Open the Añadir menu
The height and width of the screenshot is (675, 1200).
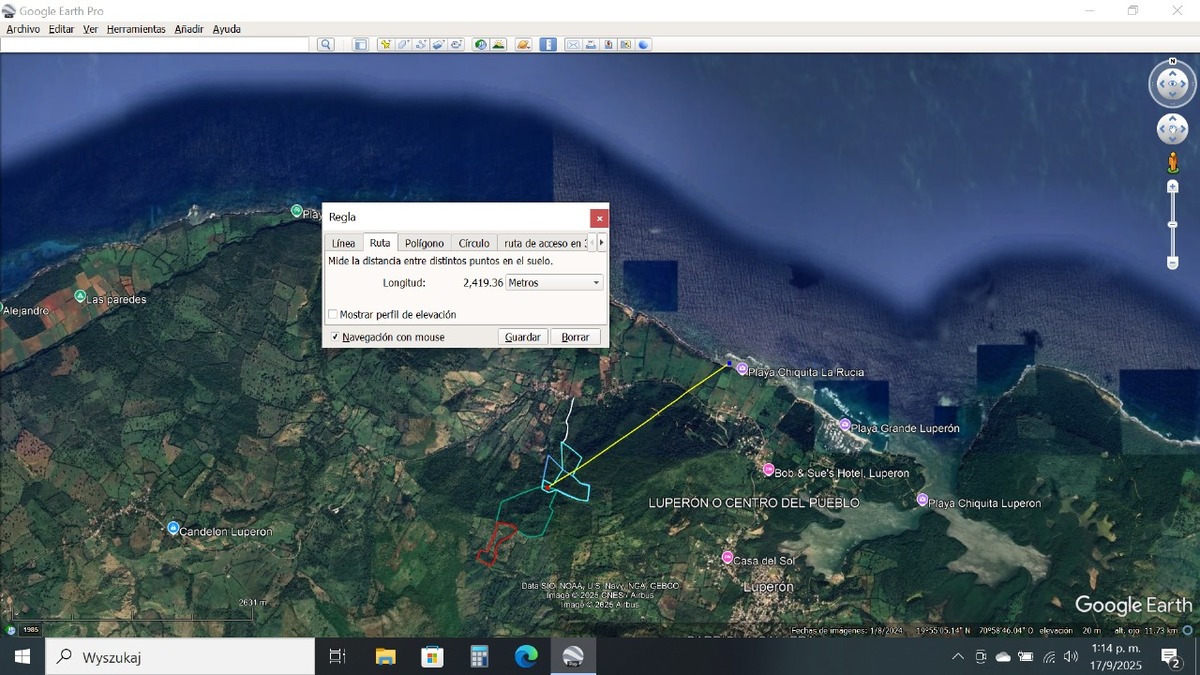189,29
